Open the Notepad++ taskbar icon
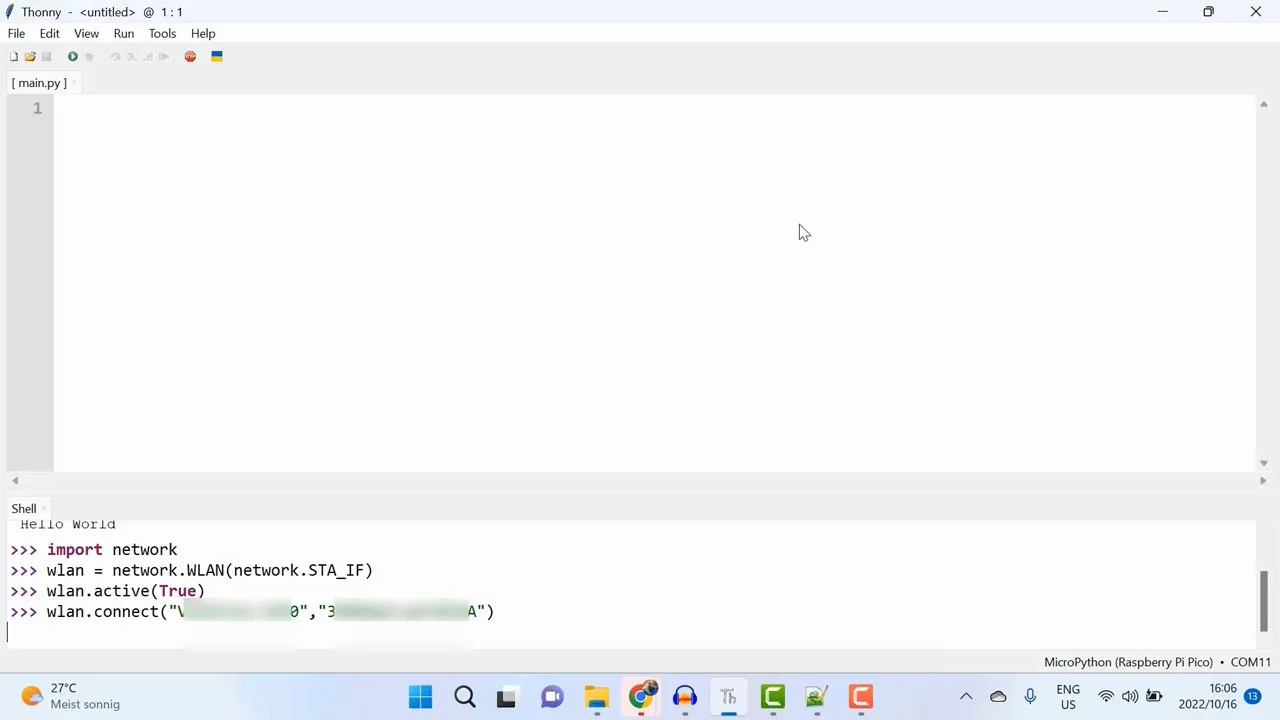 (x=817, y=697)
